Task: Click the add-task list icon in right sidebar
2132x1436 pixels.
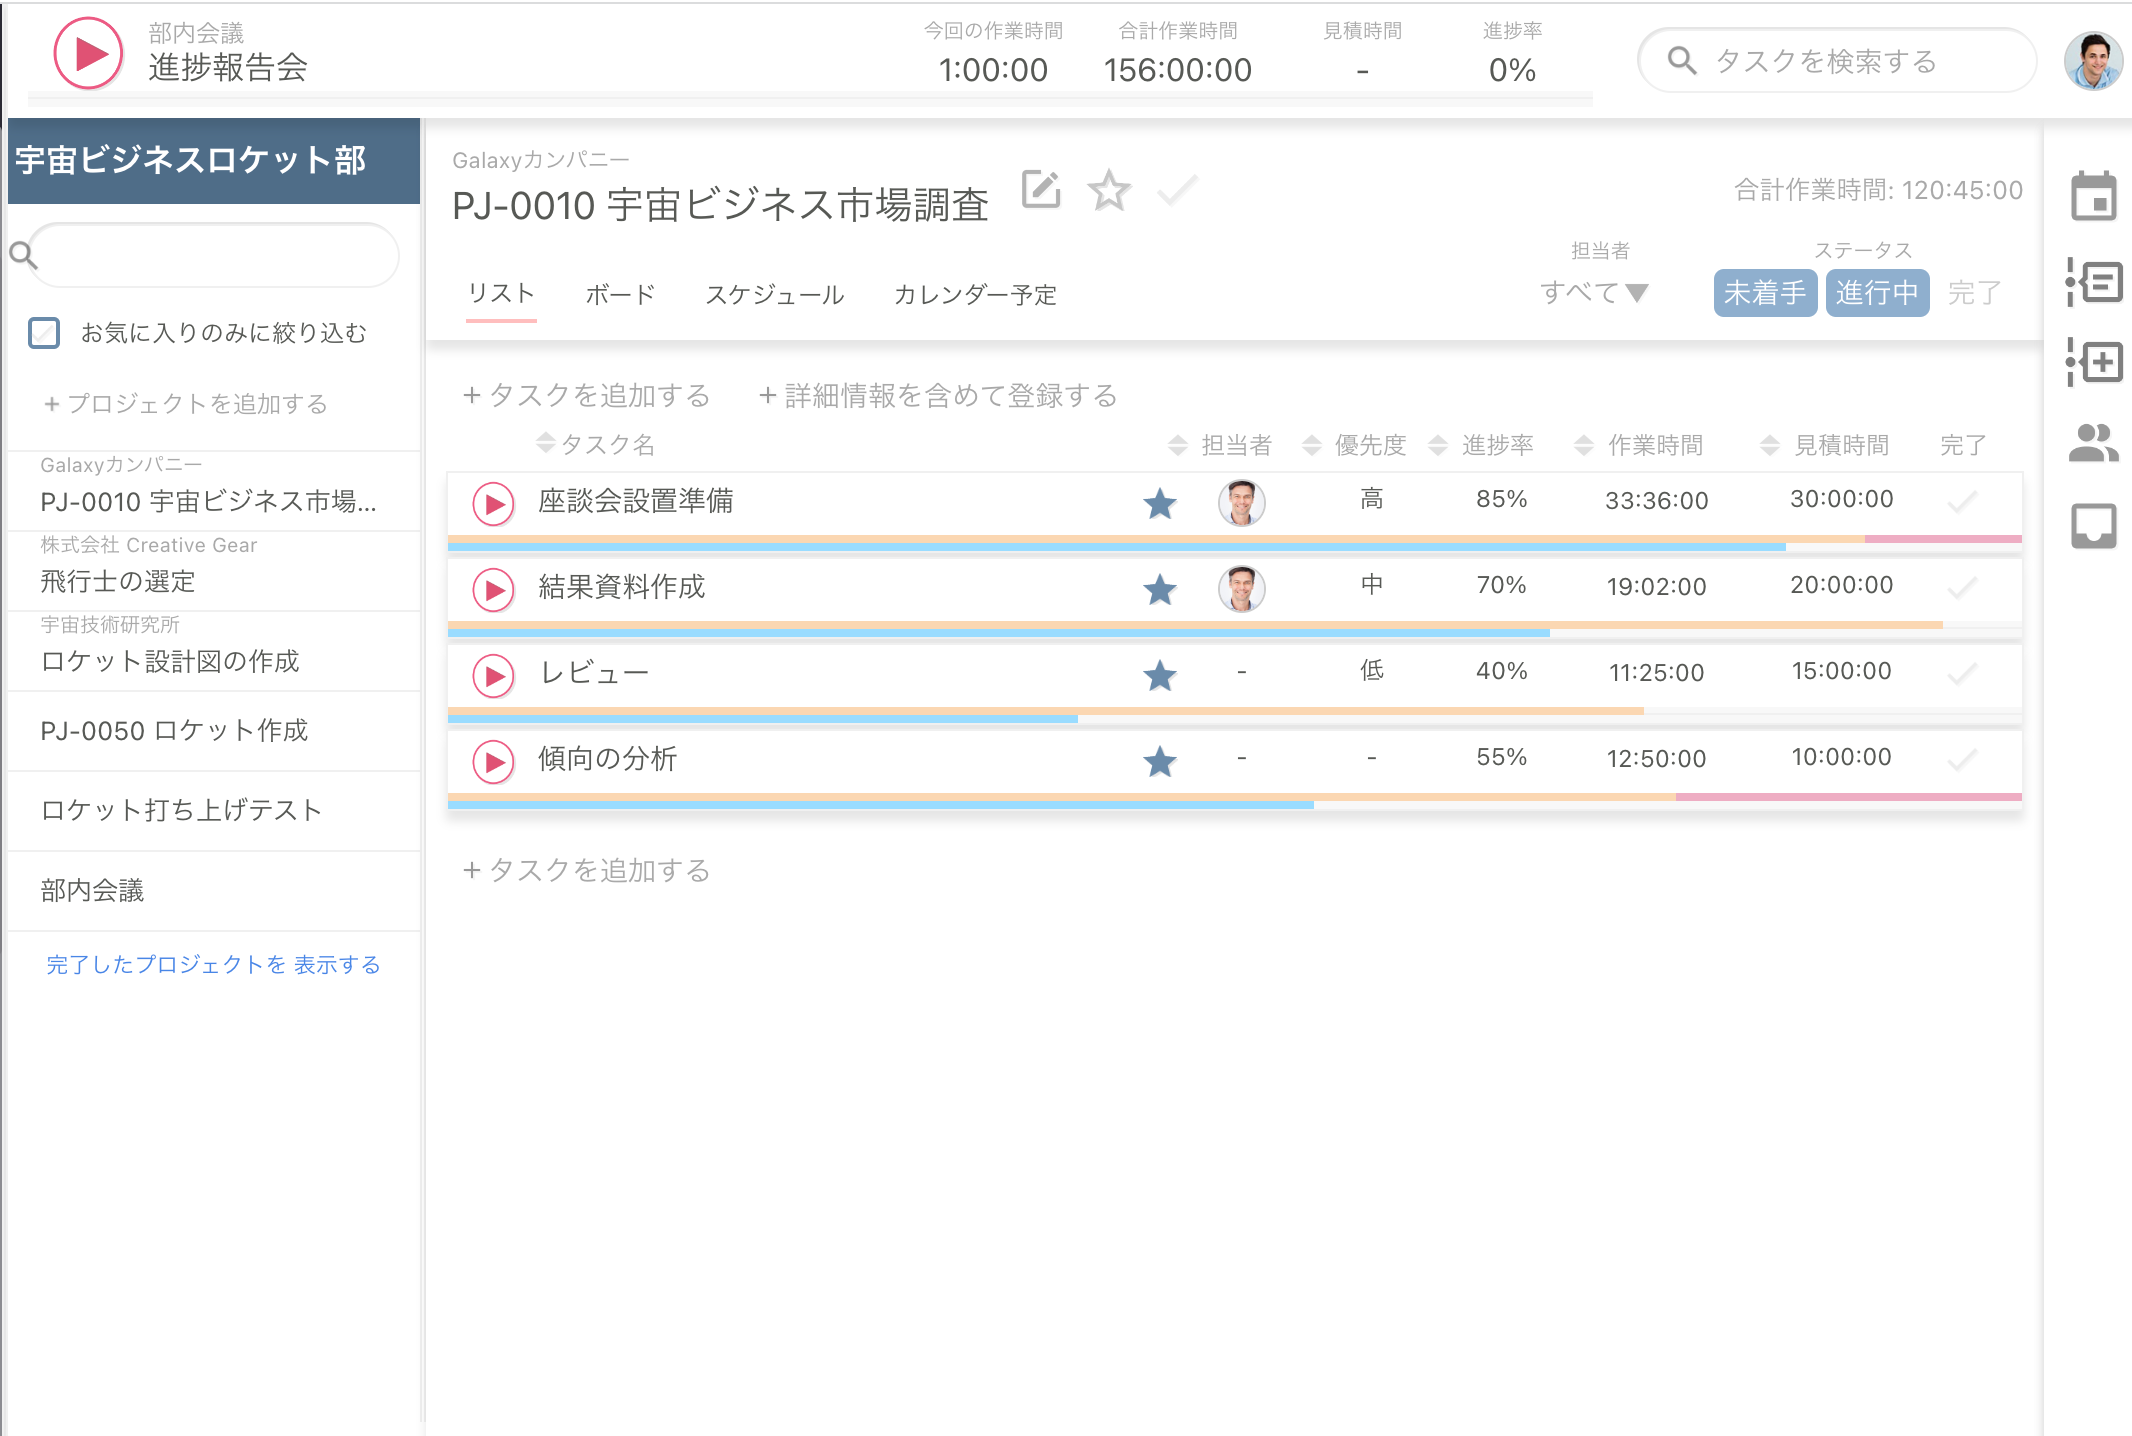Action: click(2093, 362)
